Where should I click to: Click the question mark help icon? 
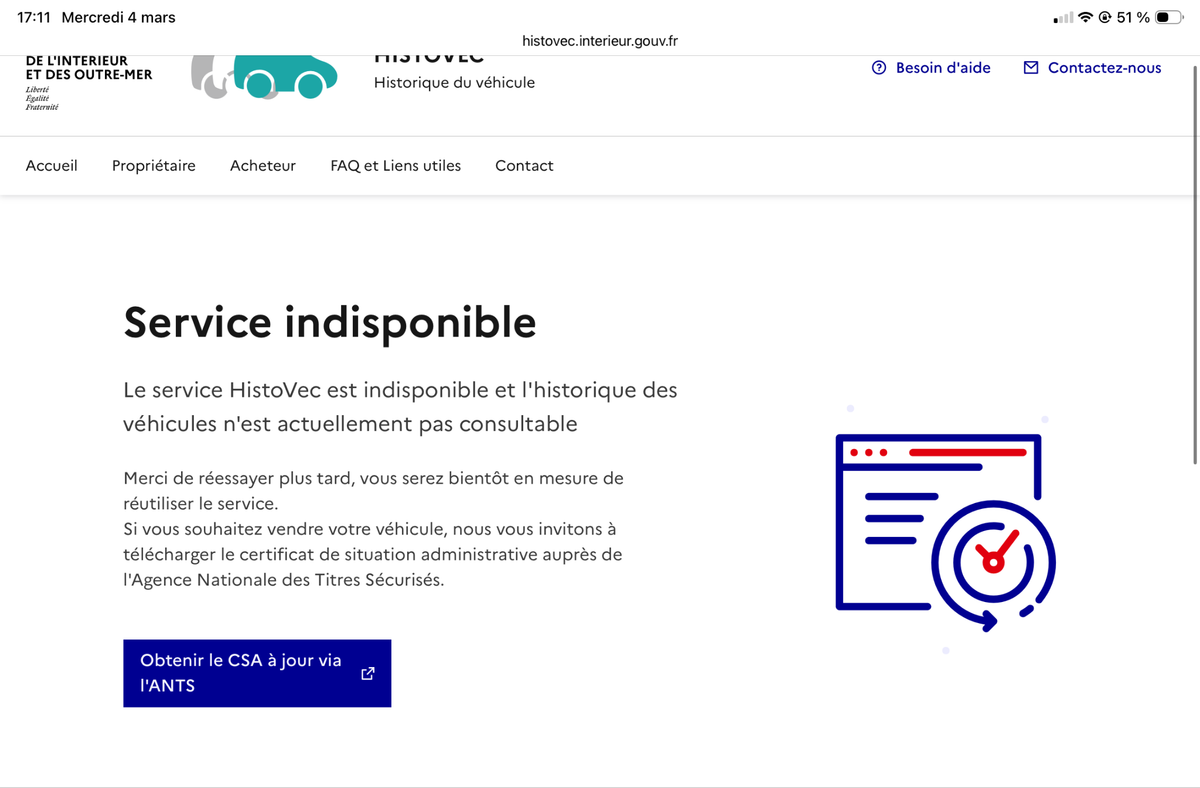click(x=879, y=68)
